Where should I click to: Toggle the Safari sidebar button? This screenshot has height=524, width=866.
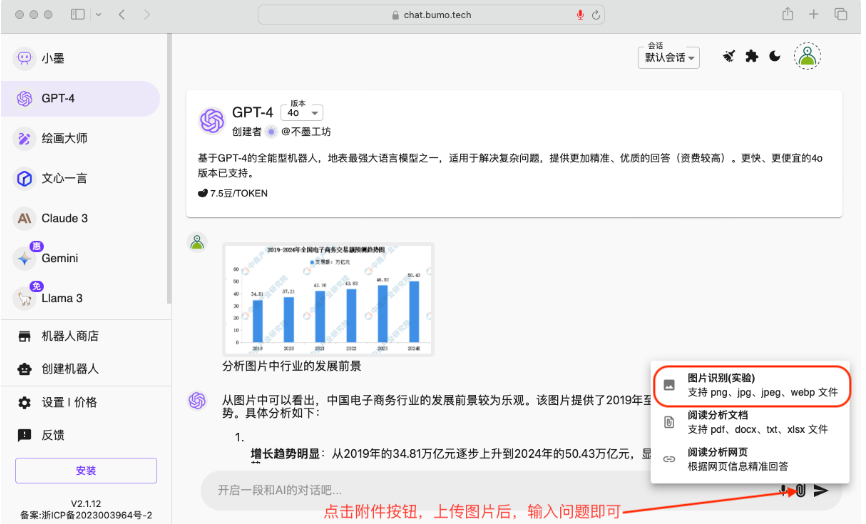point(78,14)
